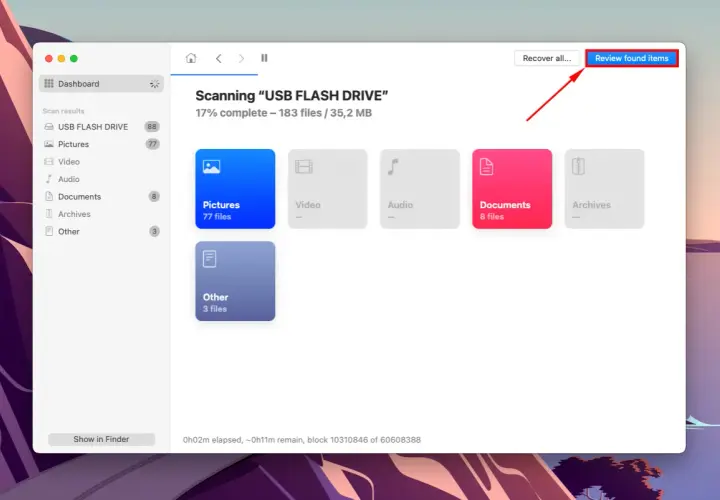This screenshot has width=720, height=500.
Task: Pause the scan with the pause icon
Action: point(264,58)
